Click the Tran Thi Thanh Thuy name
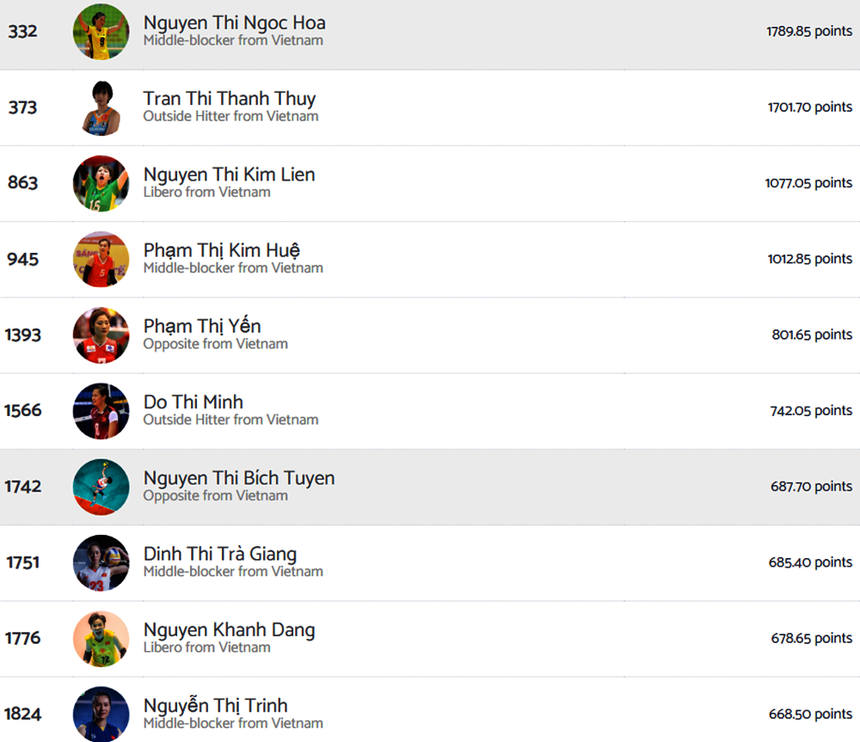 (x=229, y=98)
